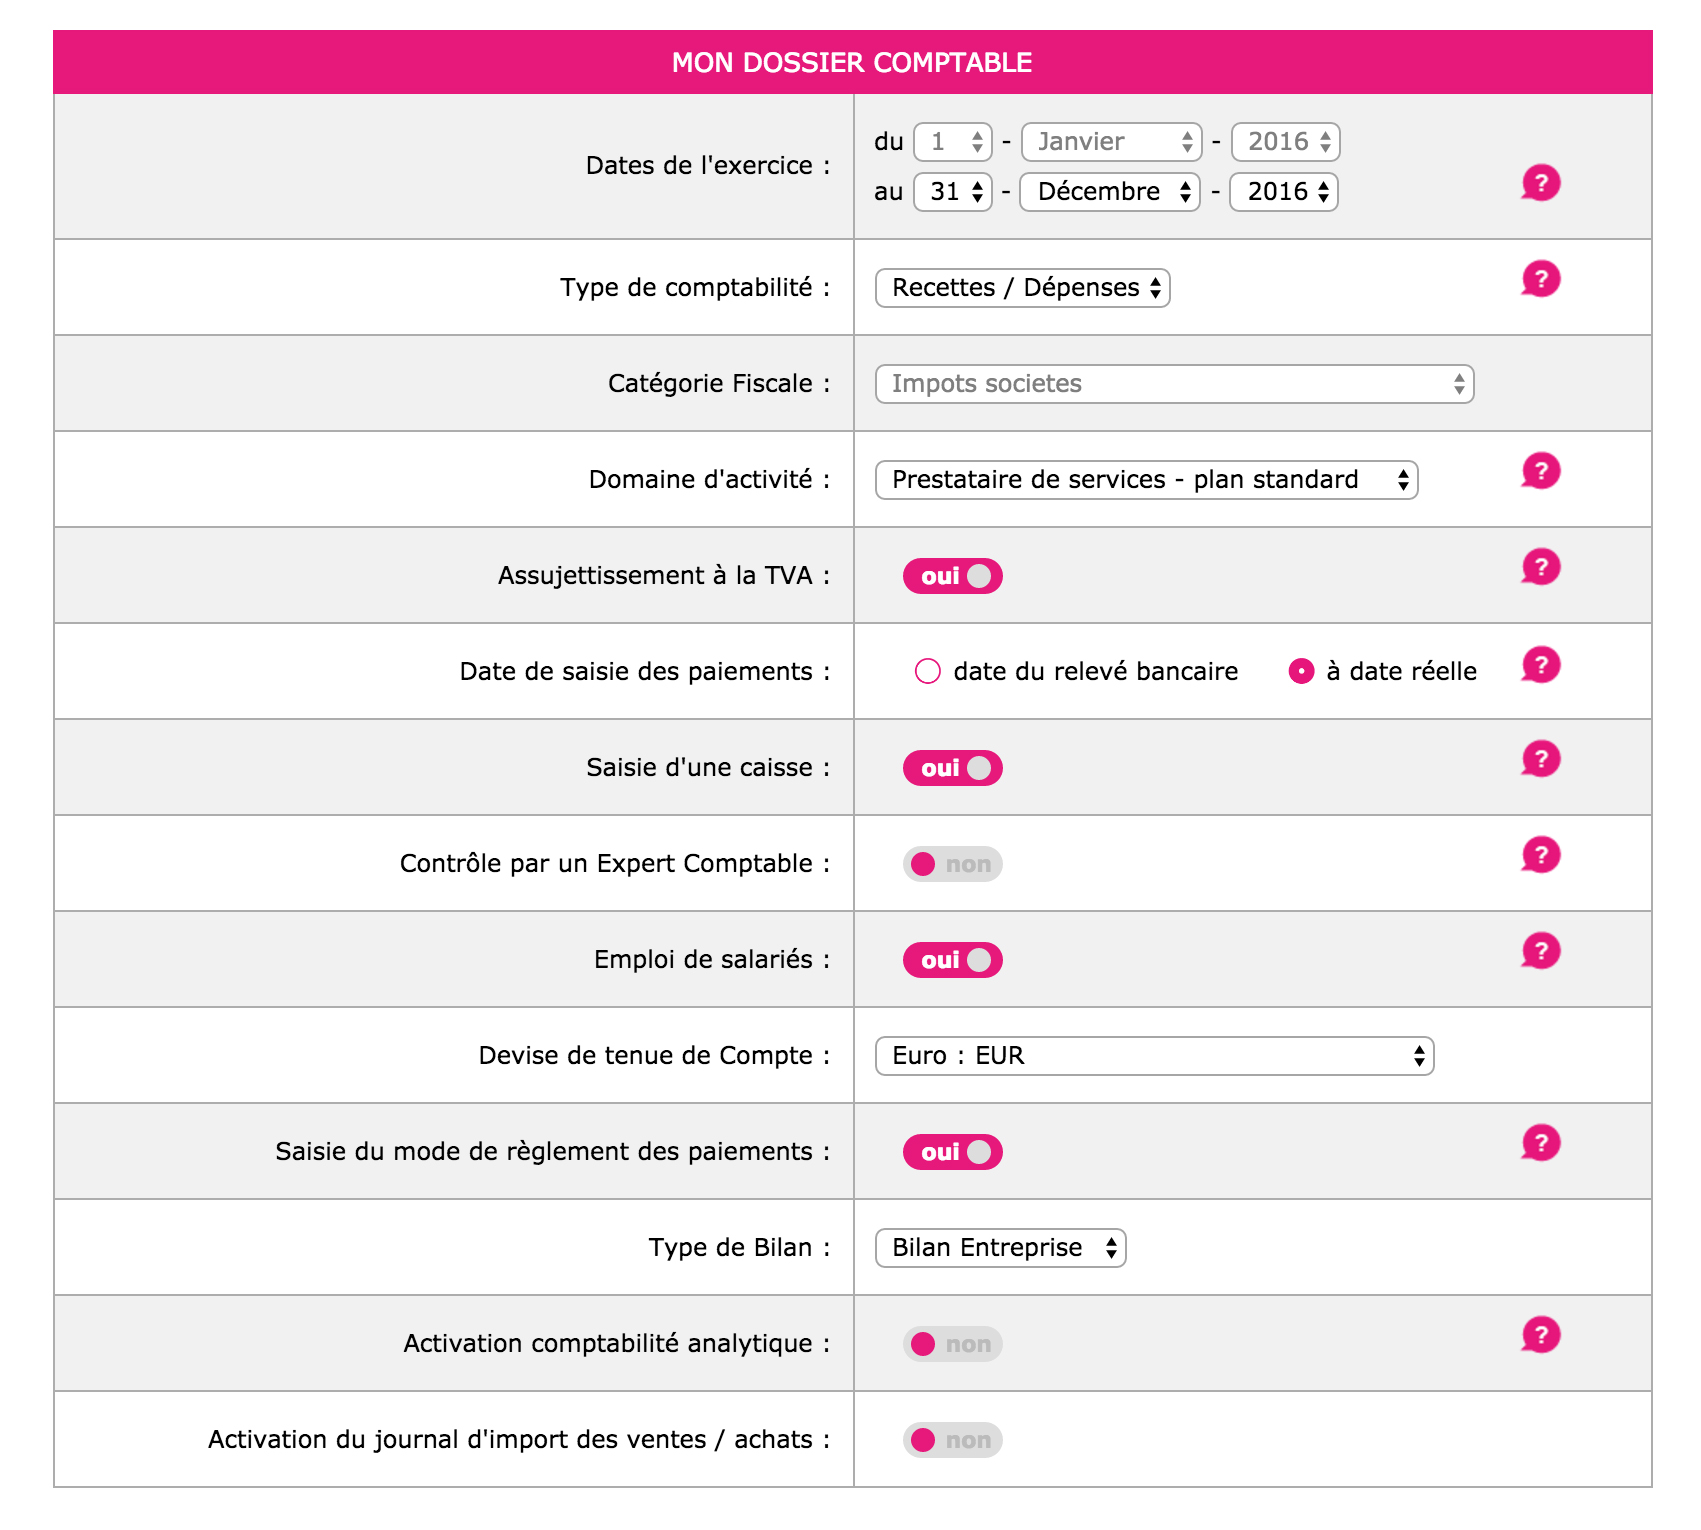
Task: Enable Contrôle par un Expert Comptable switch
Action: (952, 864)
